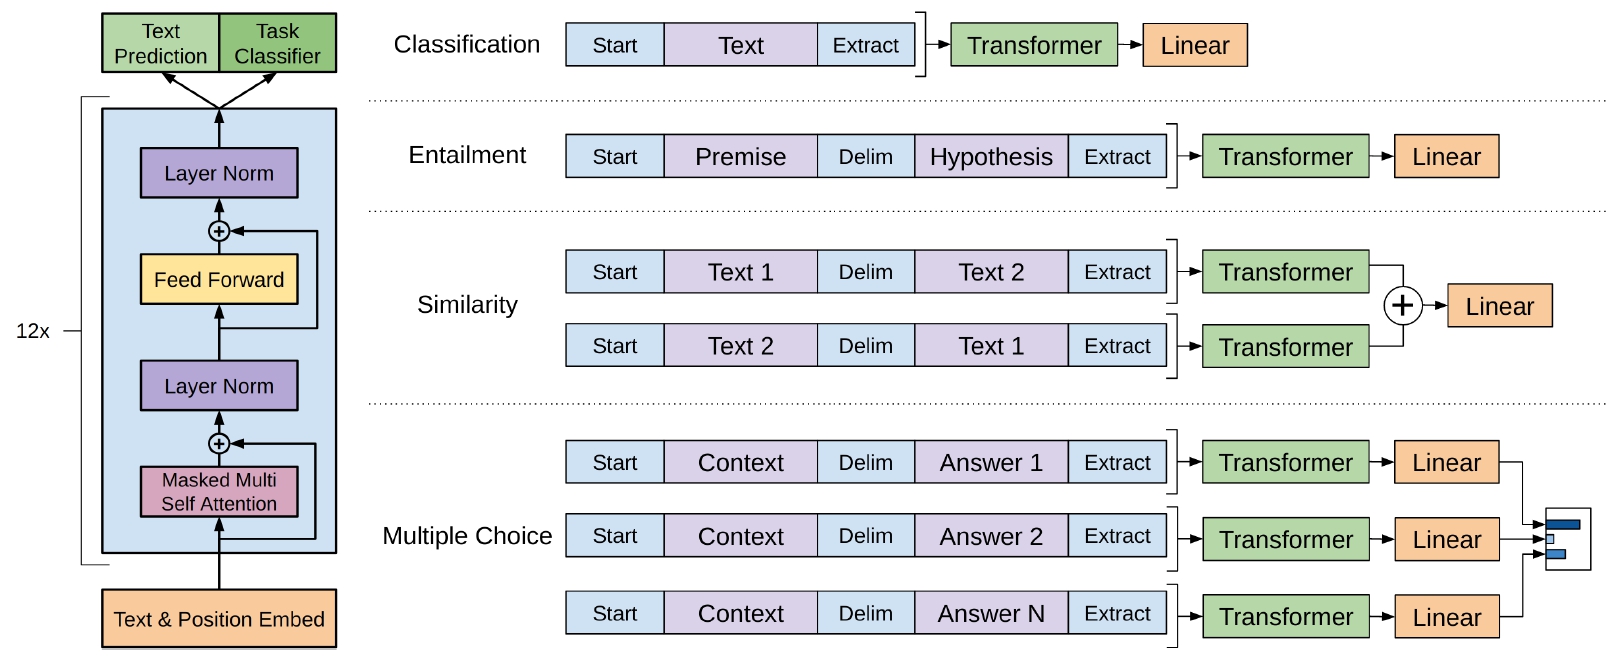Image resolution: width=1618 pixels, height=658 pixels.
Task: Click the Feed Forward block
Action: (x=219, y=279)
